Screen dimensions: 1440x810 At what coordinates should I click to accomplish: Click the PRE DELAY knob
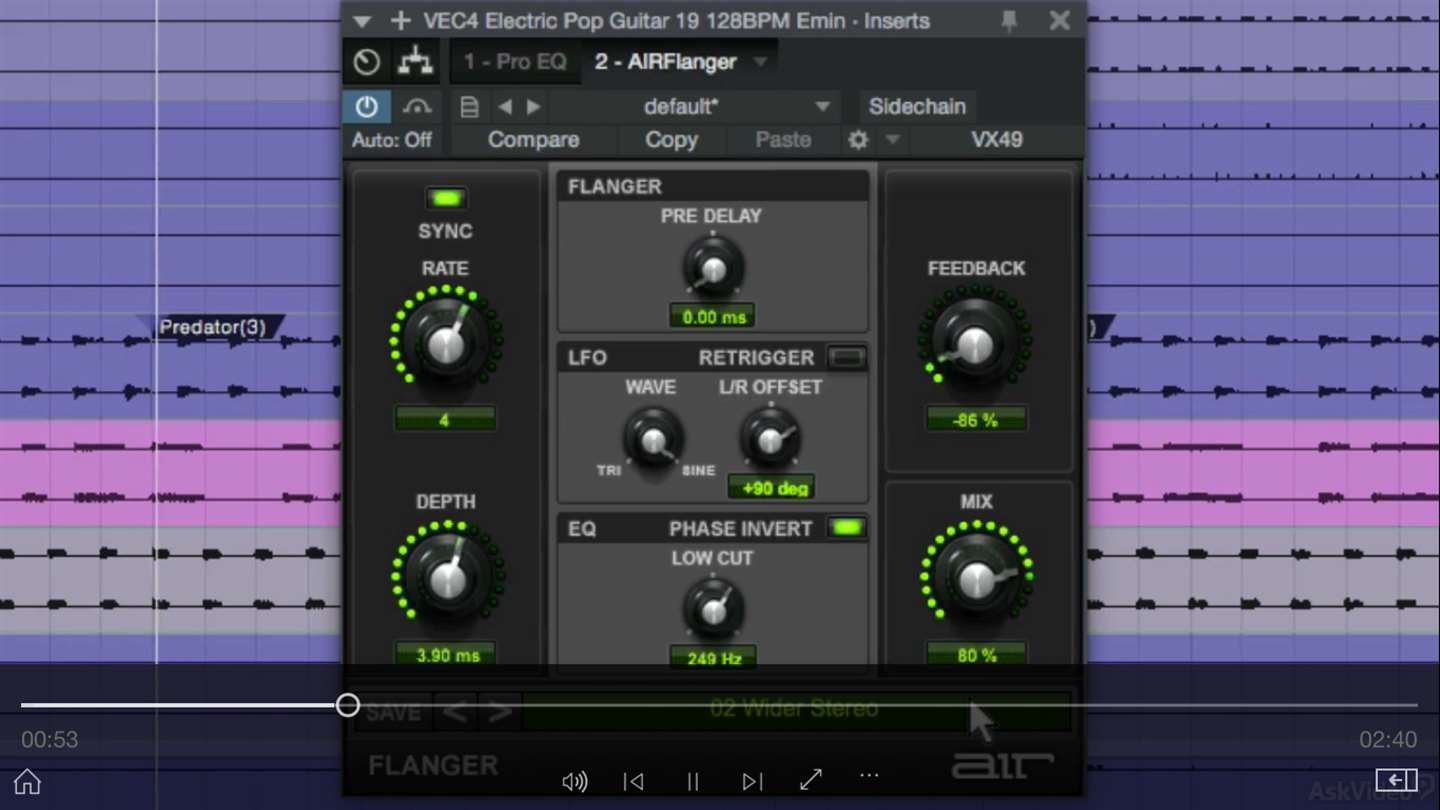[x=712, y=268]
